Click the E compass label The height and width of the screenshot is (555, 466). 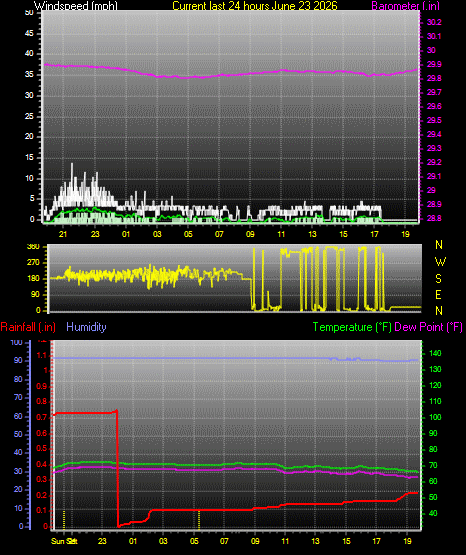(438, 294)
